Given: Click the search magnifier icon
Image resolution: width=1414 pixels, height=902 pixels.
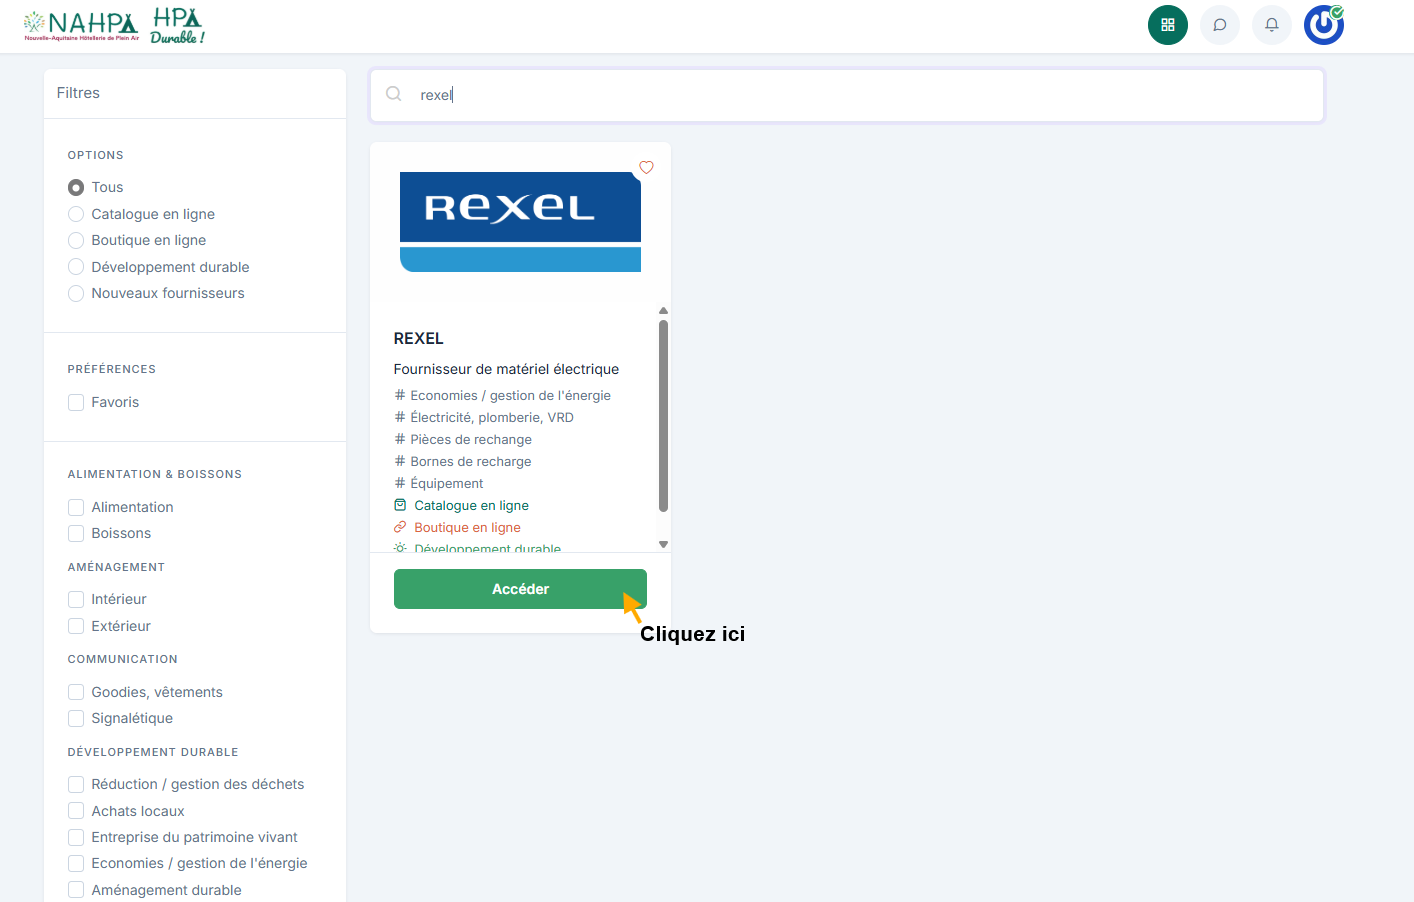Looking at the screenshot, I should coord(394,94).
